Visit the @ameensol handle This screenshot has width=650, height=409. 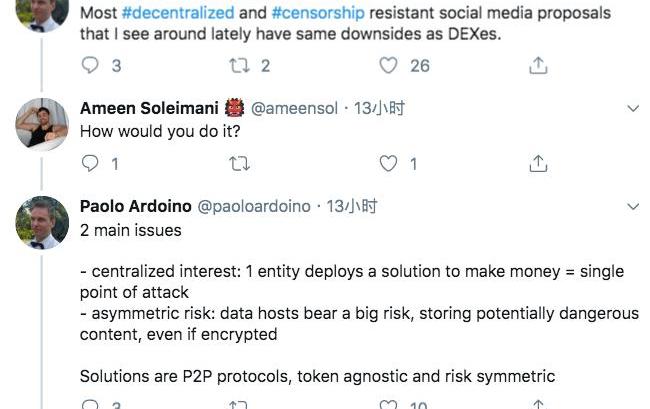295,108
